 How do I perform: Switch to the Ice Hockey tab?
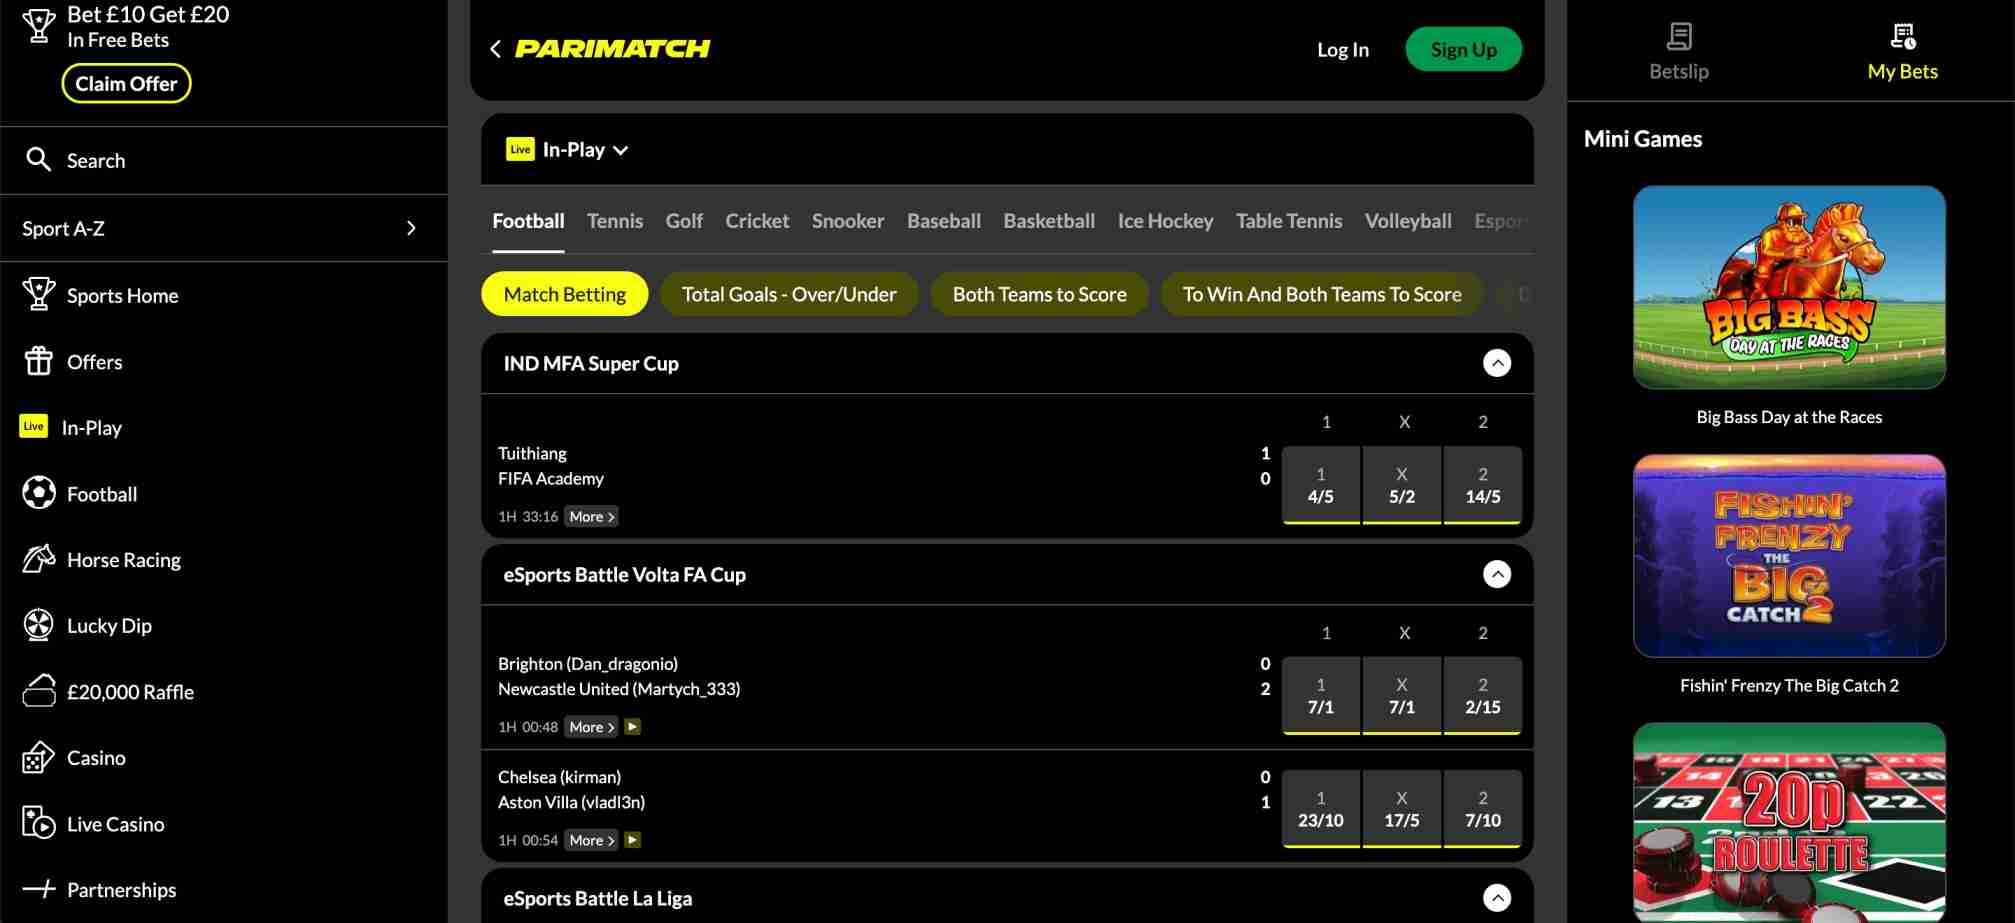pos(1165,221)
